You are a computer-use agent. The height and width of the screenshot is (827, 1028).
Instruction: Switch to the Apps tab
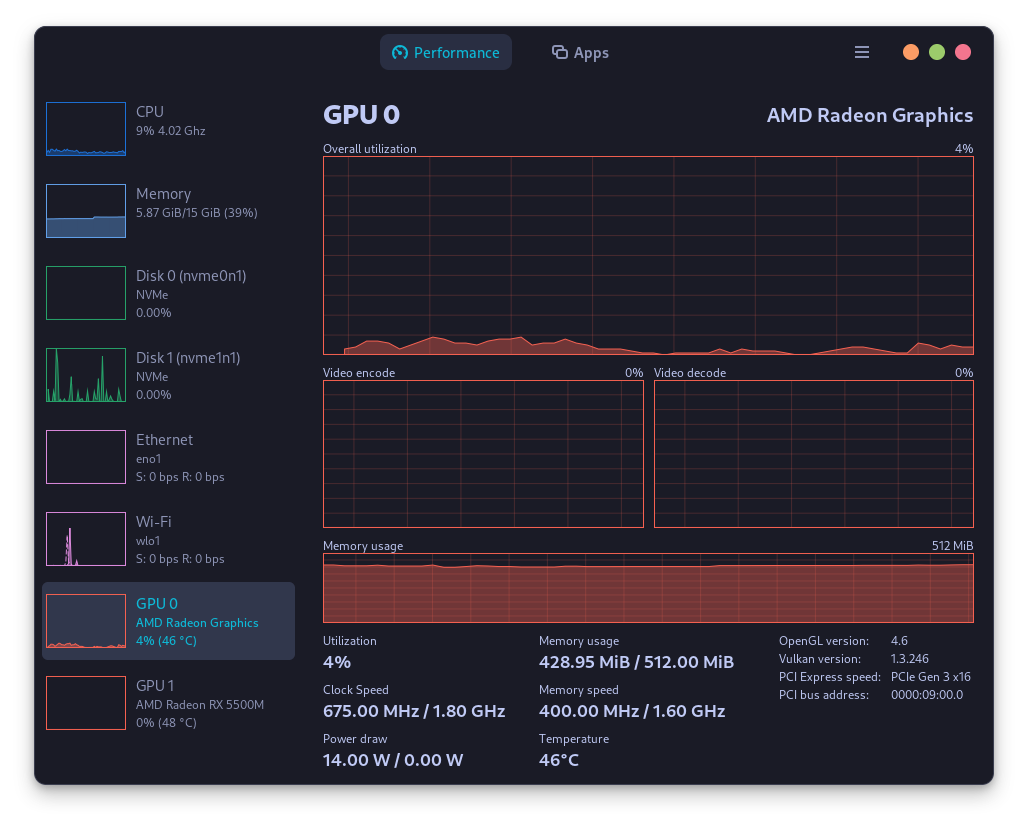click(x=580, y=52)
